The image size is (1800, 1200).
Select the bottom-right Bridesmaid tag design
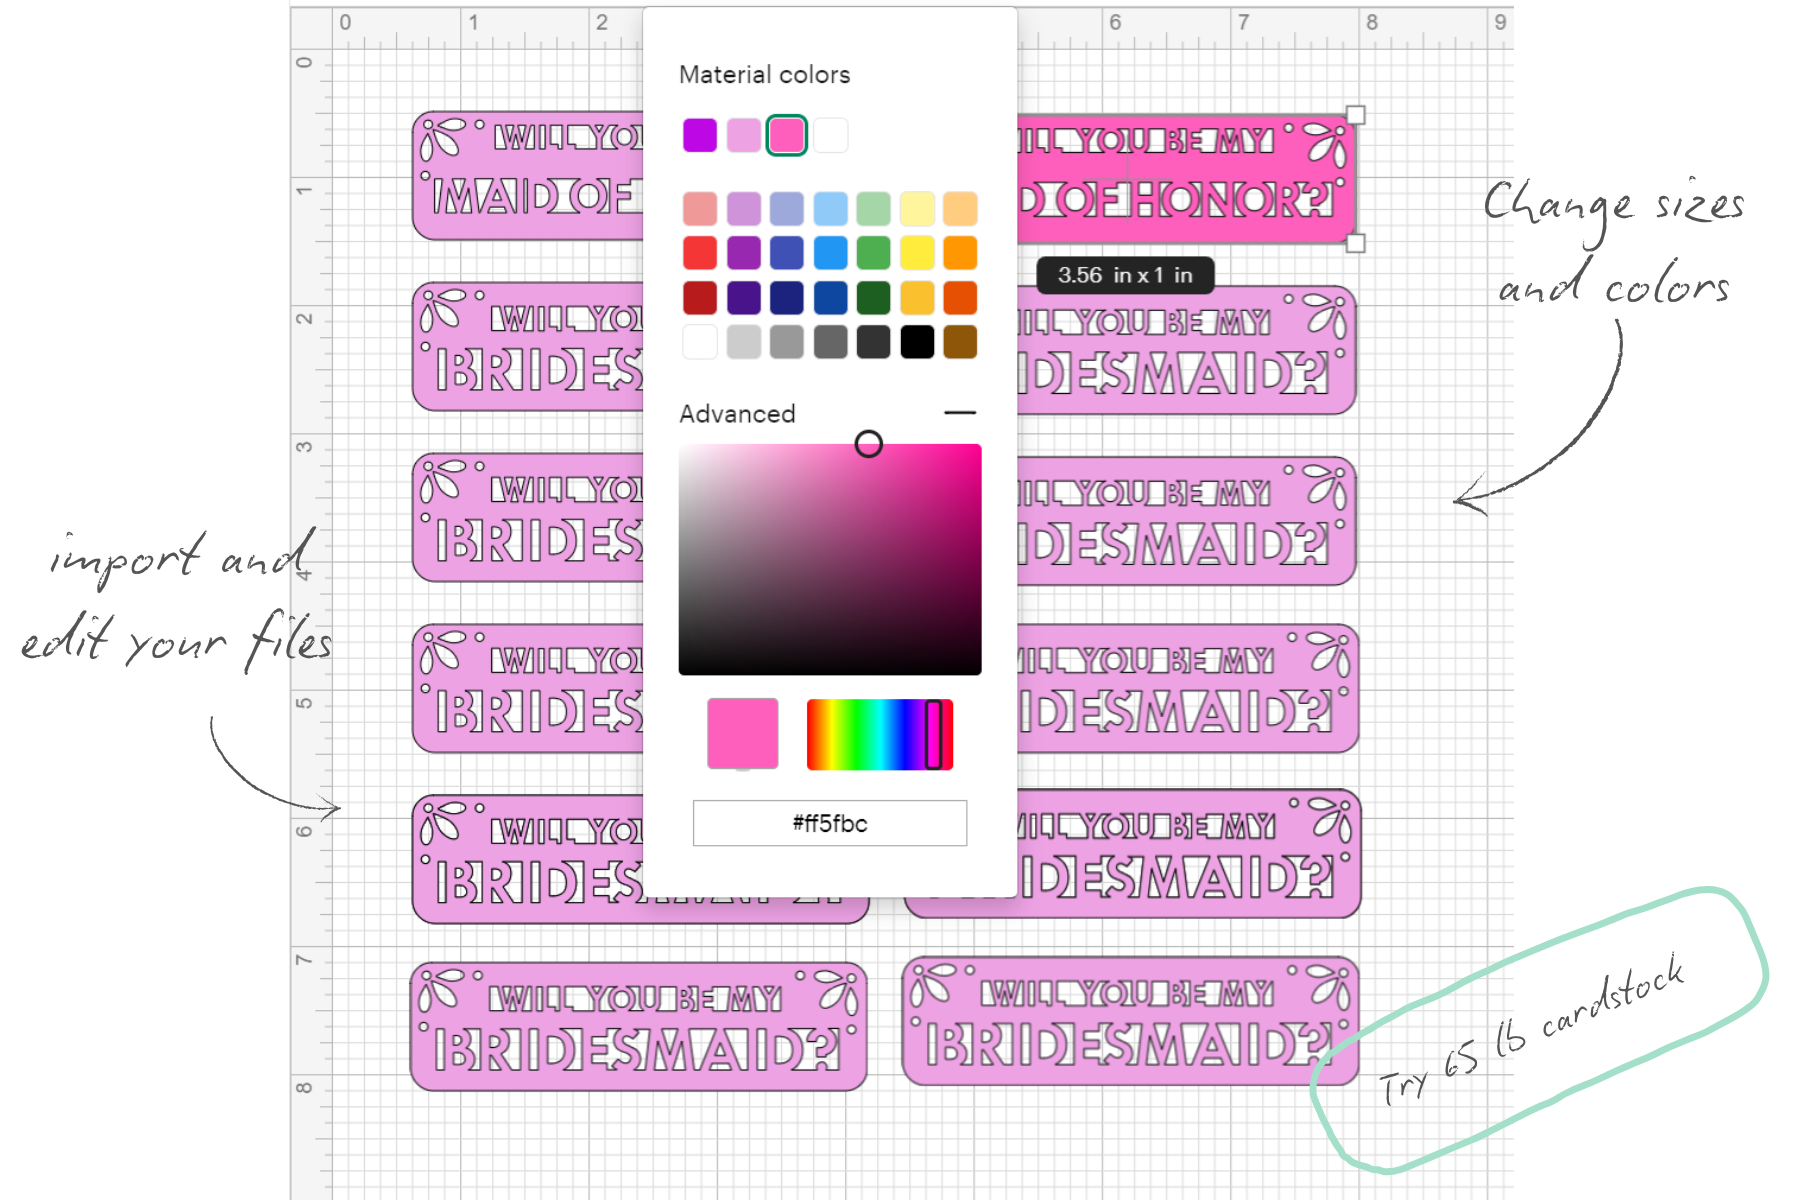(1129, 1022)
